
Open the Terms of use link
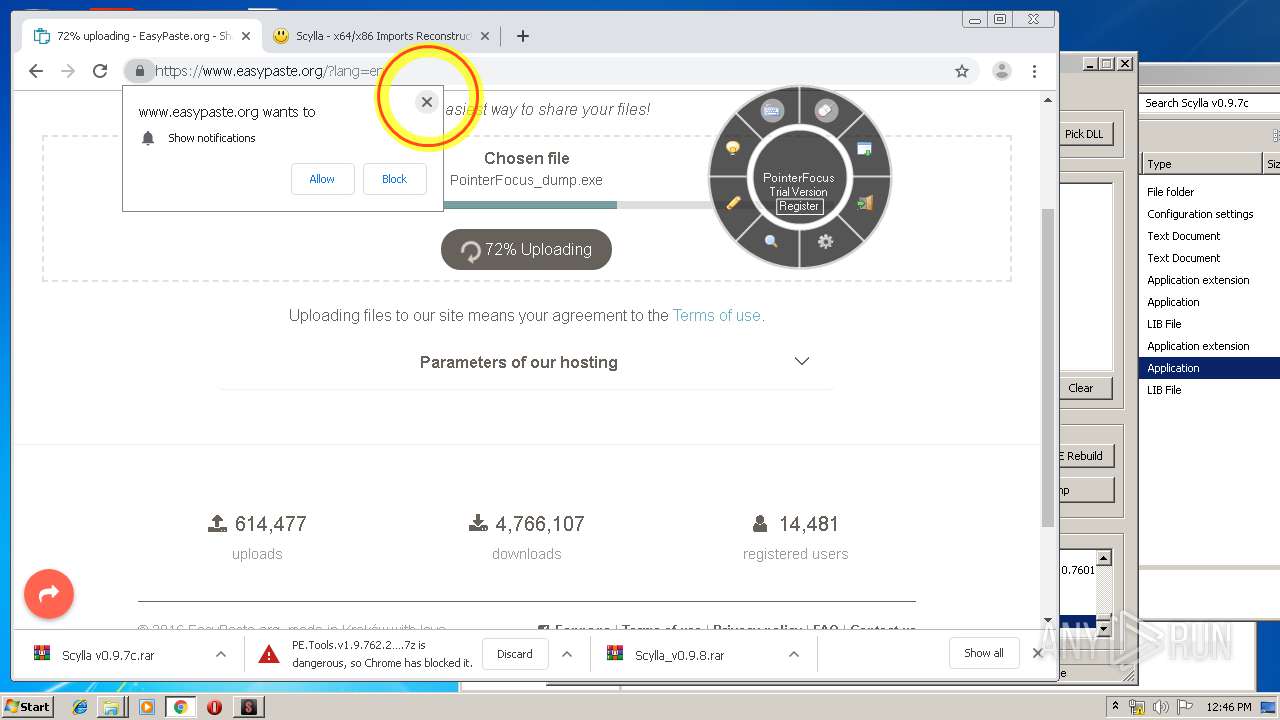pyautogui.click(x=717, y=315)
